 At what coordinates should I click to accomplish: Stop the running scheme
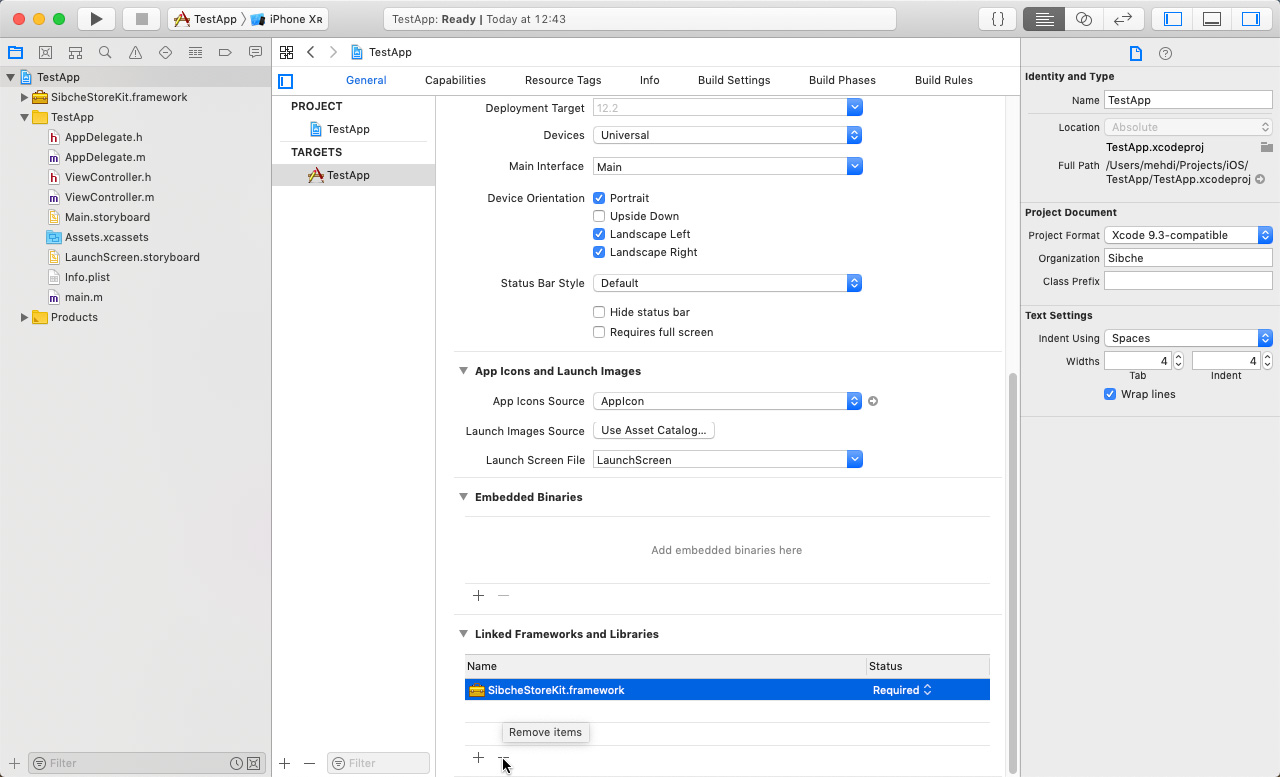pos(141,19)
